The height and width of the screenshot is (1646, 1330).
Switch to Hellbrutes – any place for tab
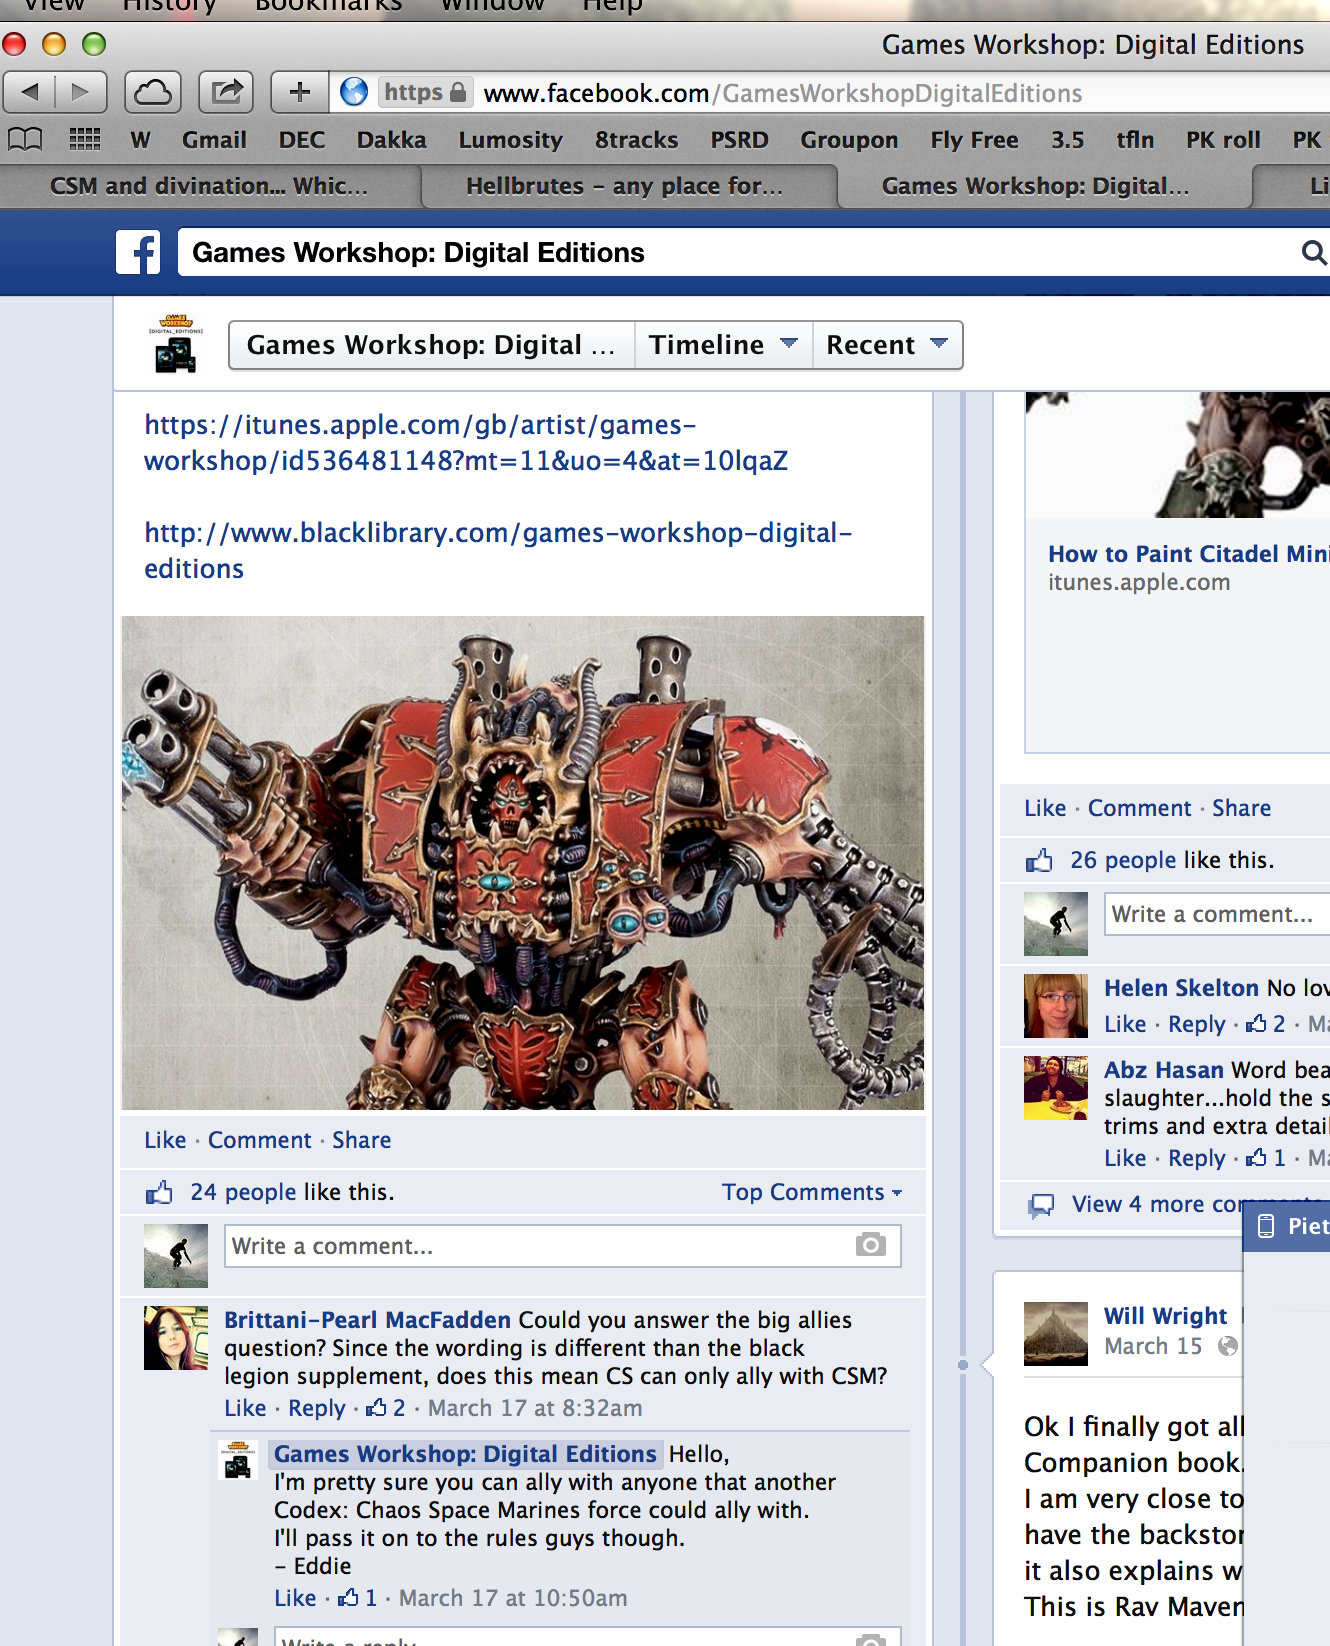[626, 186]
